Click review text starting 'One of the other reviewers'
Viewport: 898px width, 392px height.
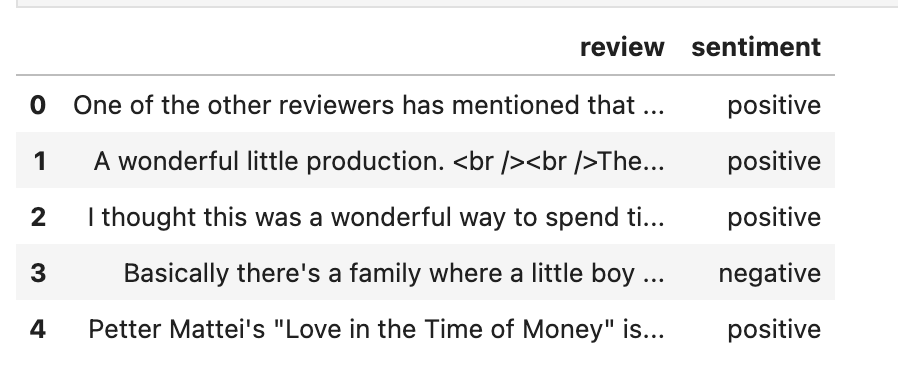[x=369, y=105]
